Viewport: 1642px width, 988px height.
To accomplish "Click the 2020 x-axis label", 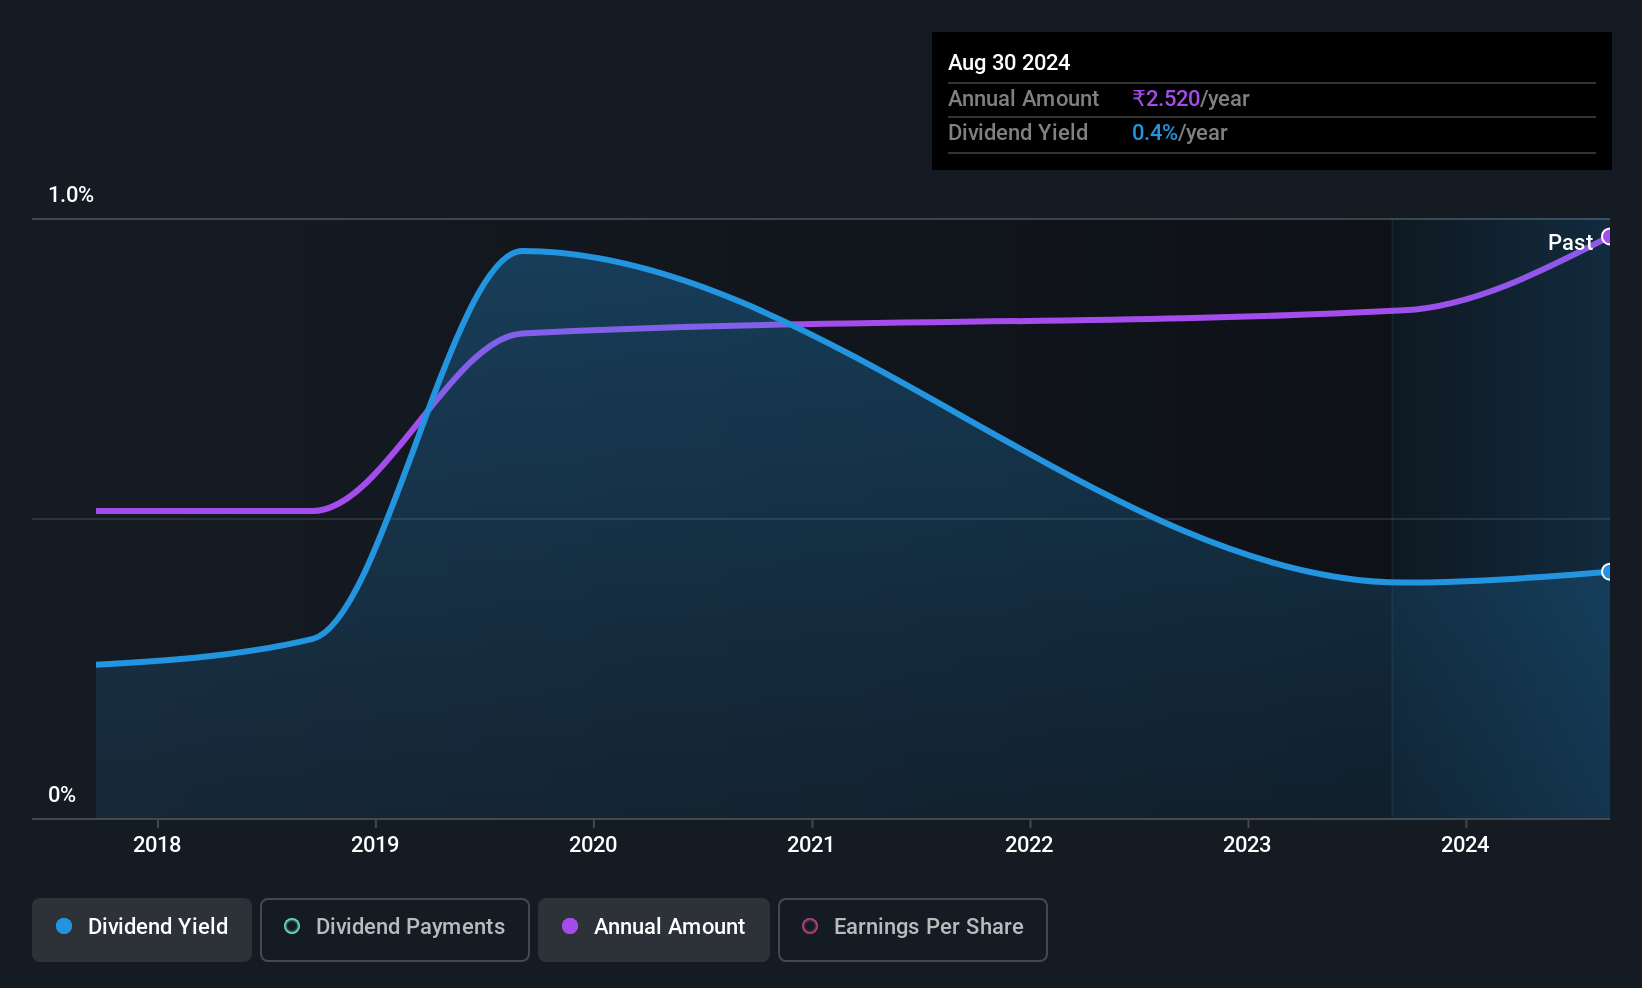I will pyautogui.click(x=593, y=844).
